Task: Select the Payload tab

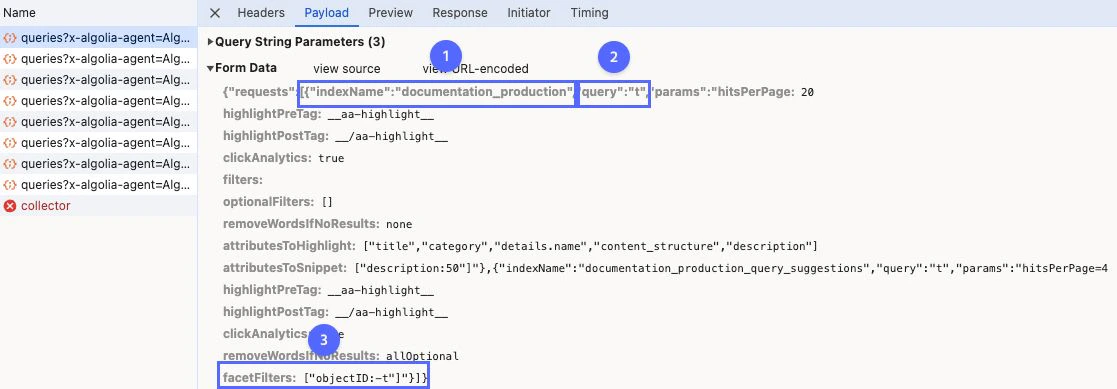Action: [x=326, y=13]
